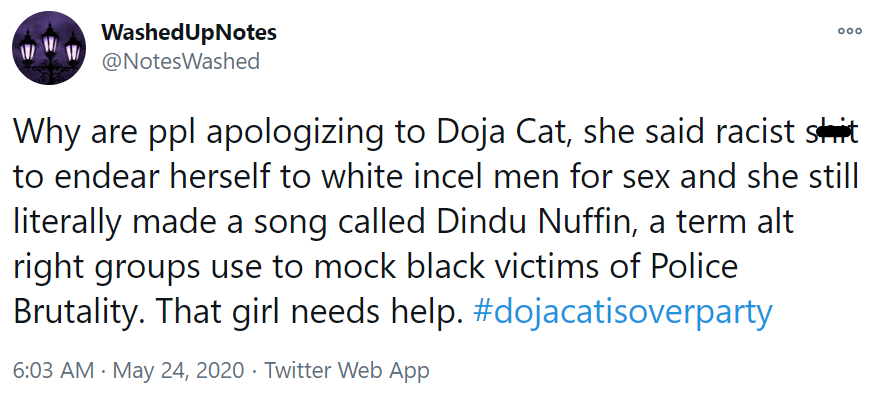This screenshot has height=398, width=880.
Task: Visit the @NotesWashed handle link
Action: (180, 61)
